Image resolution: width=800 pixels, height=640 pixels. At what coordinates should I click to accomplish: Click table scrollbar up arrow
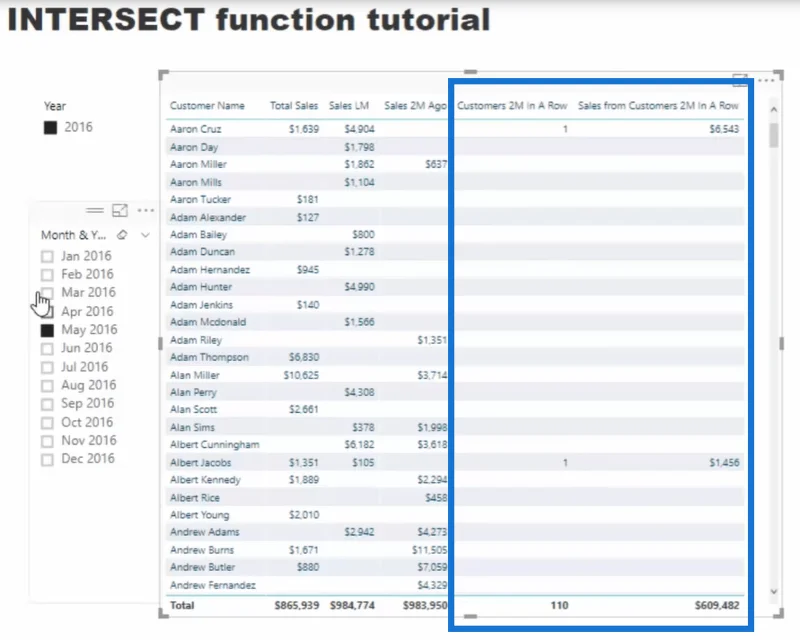pyautogui.click(x=773, y=109)
